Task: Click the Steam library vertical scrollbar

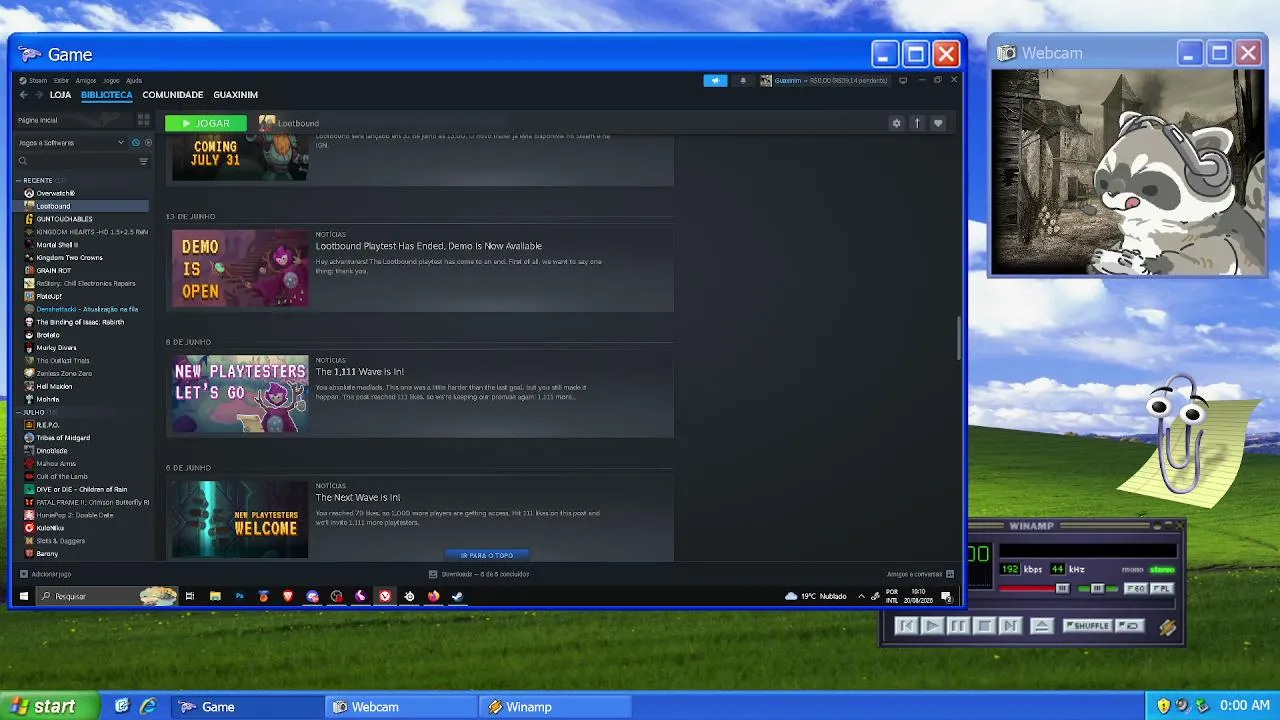Action: [958, 340]
